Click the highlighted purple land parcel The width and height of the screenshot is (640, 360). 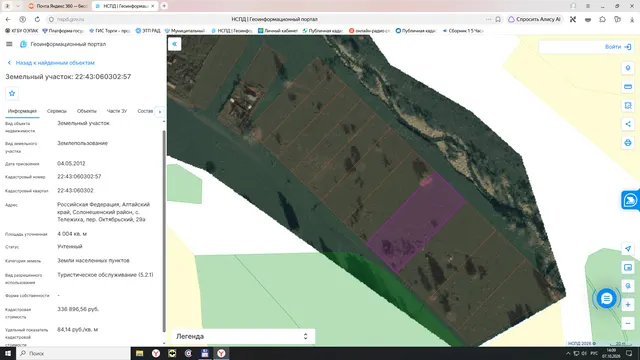coord(416,222)
